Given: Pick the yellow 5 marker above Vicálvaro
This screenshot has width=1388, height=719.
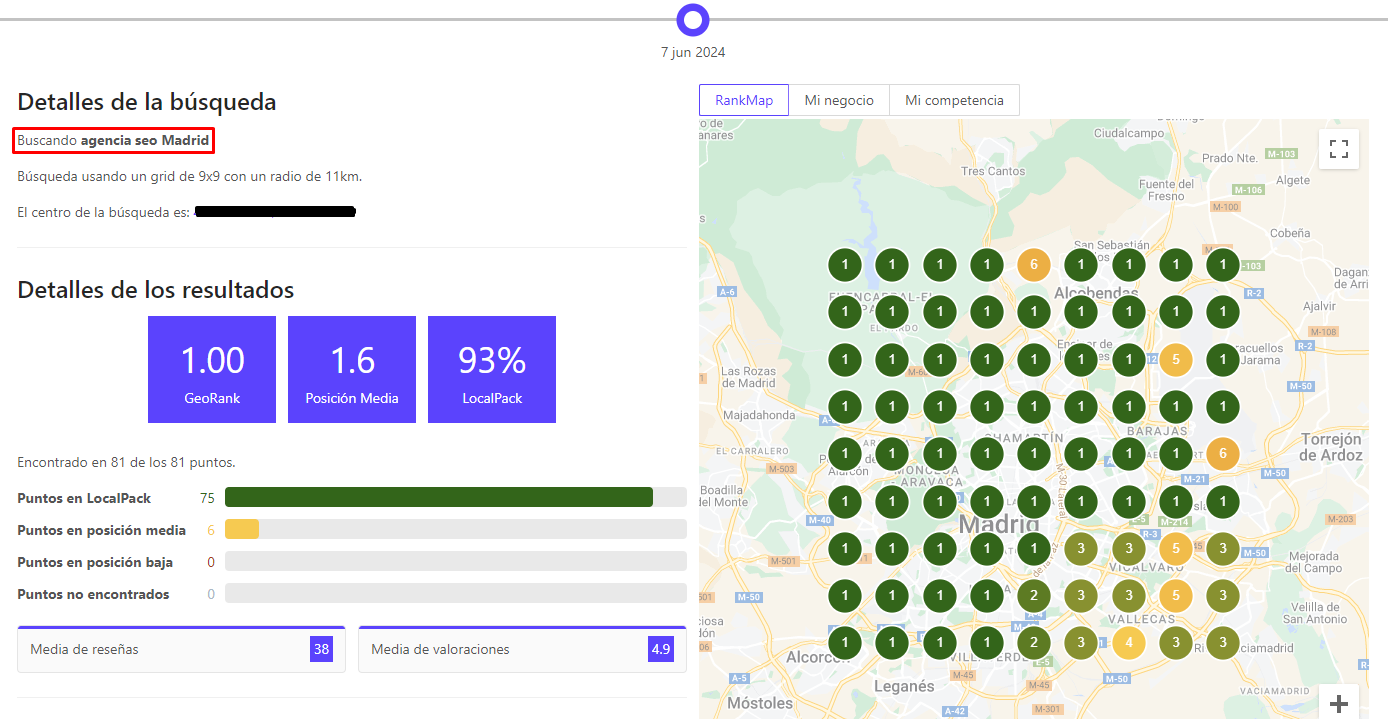Looking at the screenshot, I should [1176, 548].
